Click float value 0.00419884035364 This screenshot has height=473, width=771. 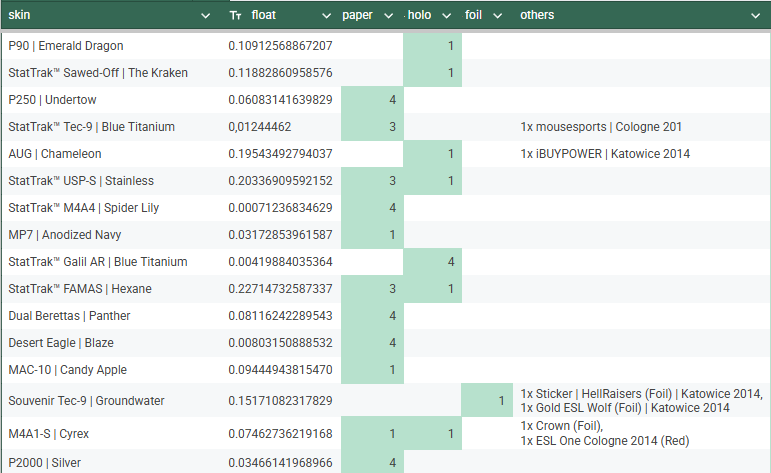coord(280,262)
